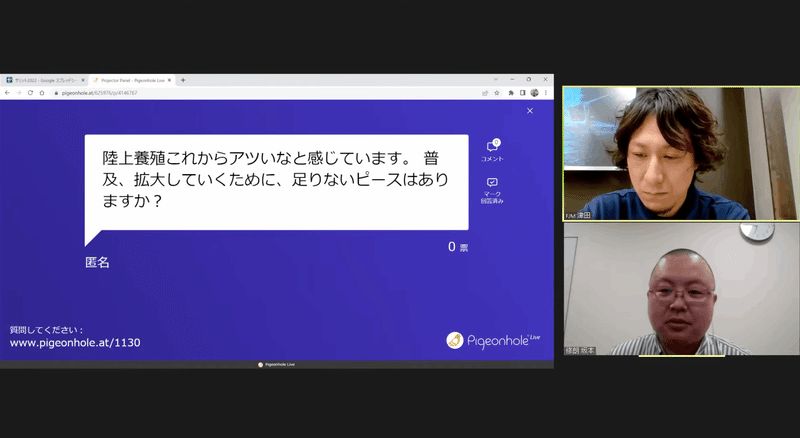Open the comments (コメント) icon
The width and height of the screenshot is (800, 438).
point(492,151)
